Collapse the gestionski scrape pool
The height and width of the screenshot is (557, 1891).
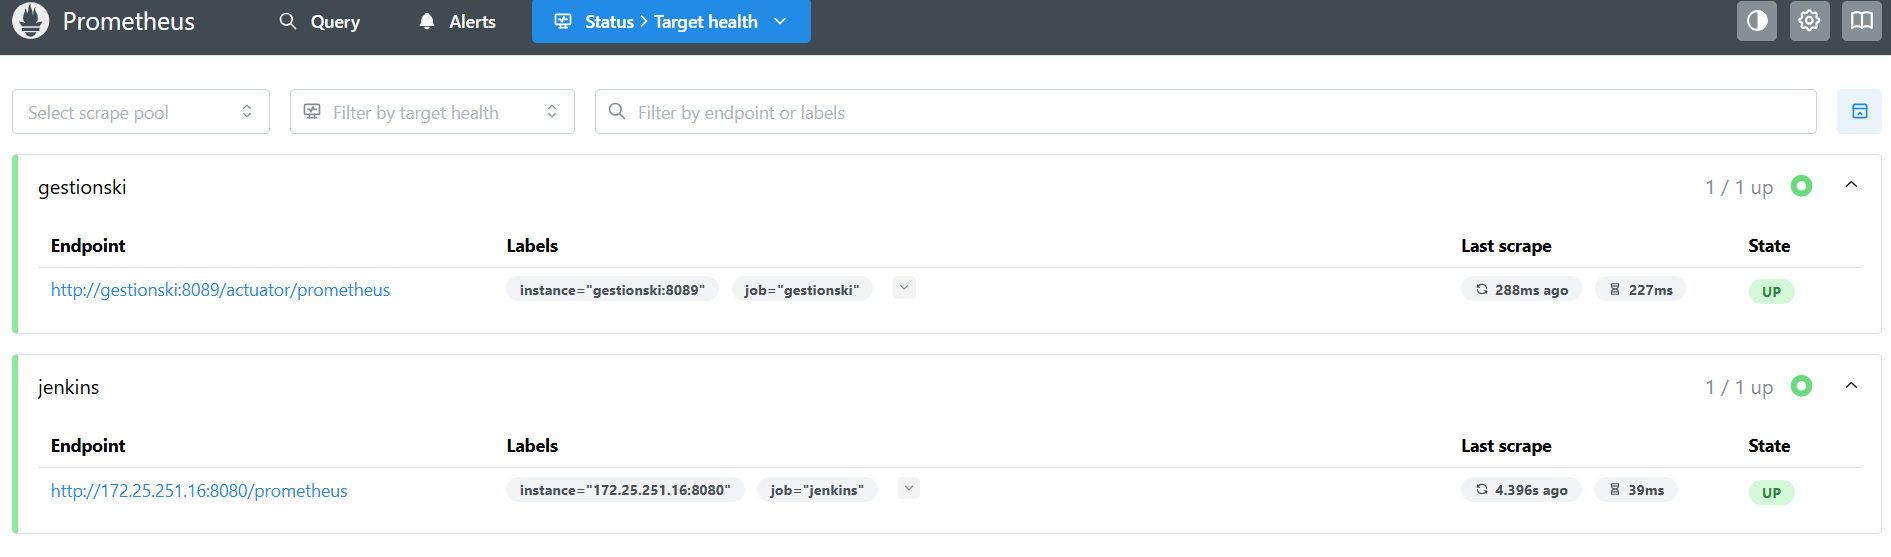pos(1851,186)
